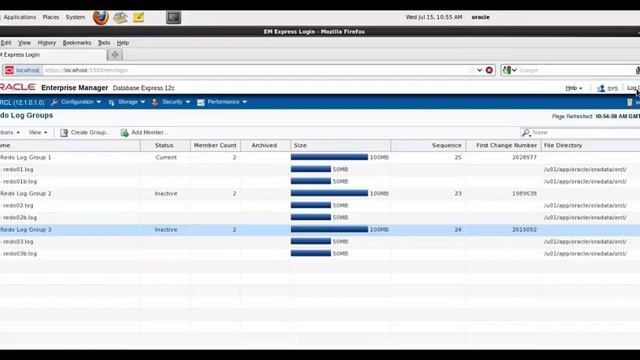Stop page loading with red stop icon

(489, 70)
